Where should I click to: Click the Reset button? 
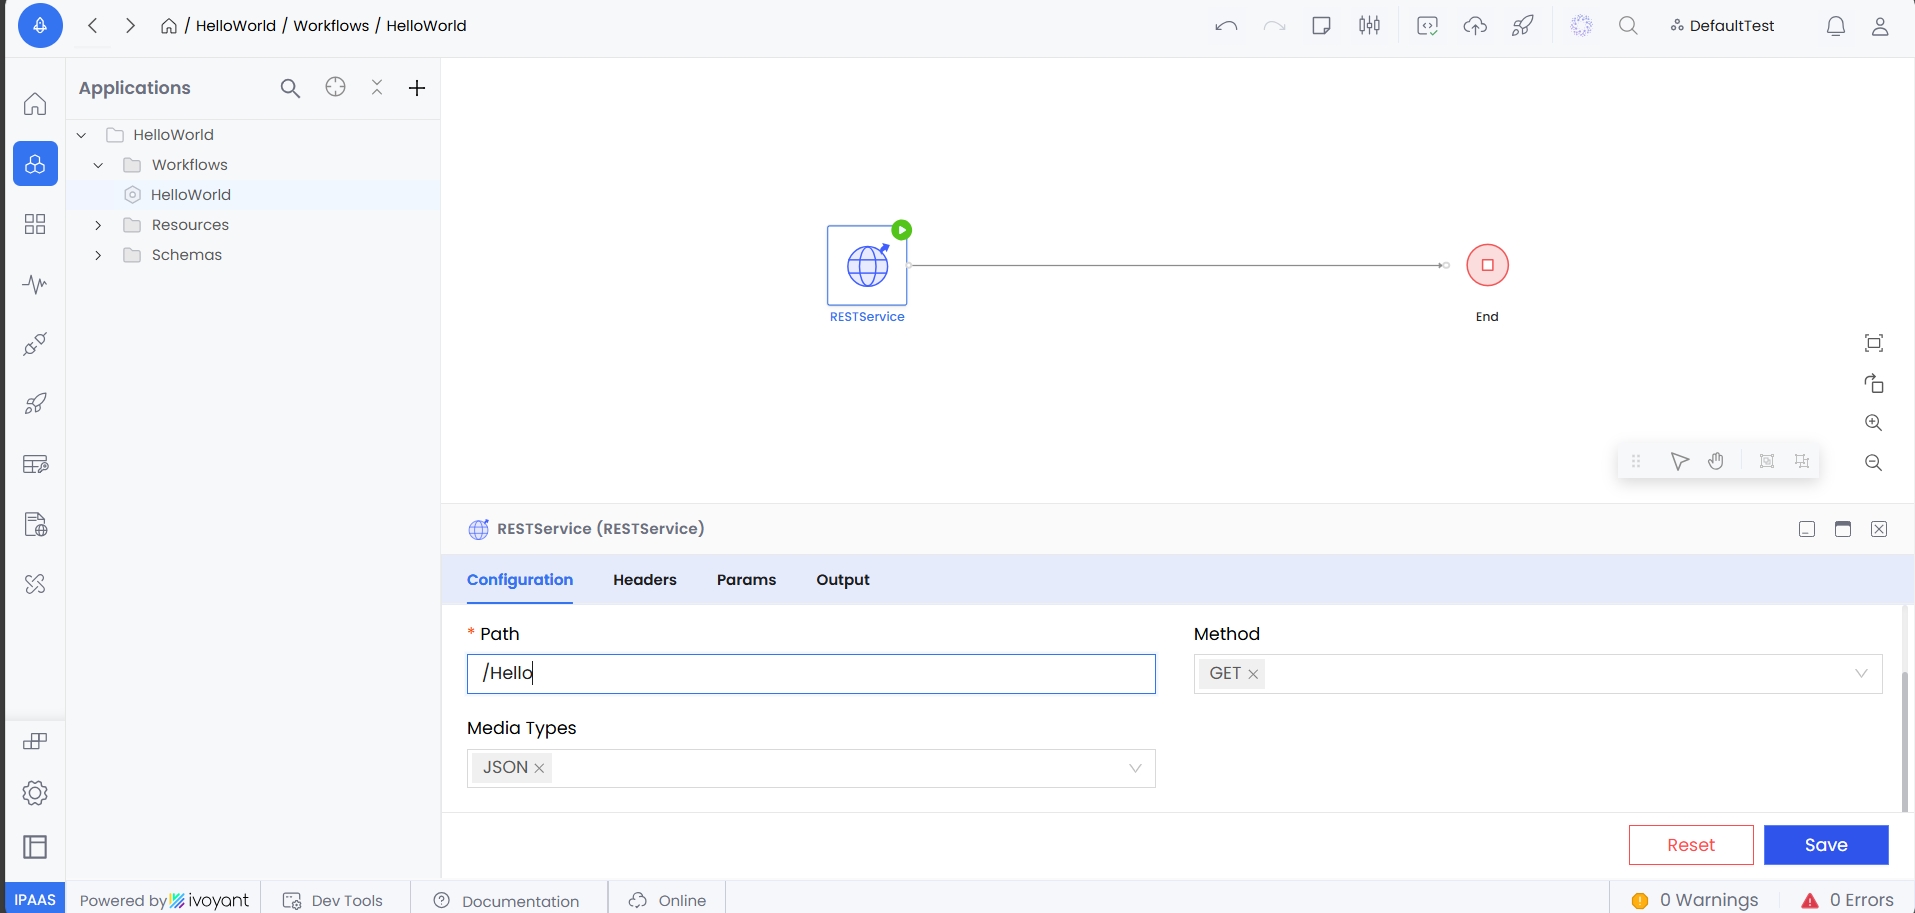pyautogui.click(x=1690, y=845)
